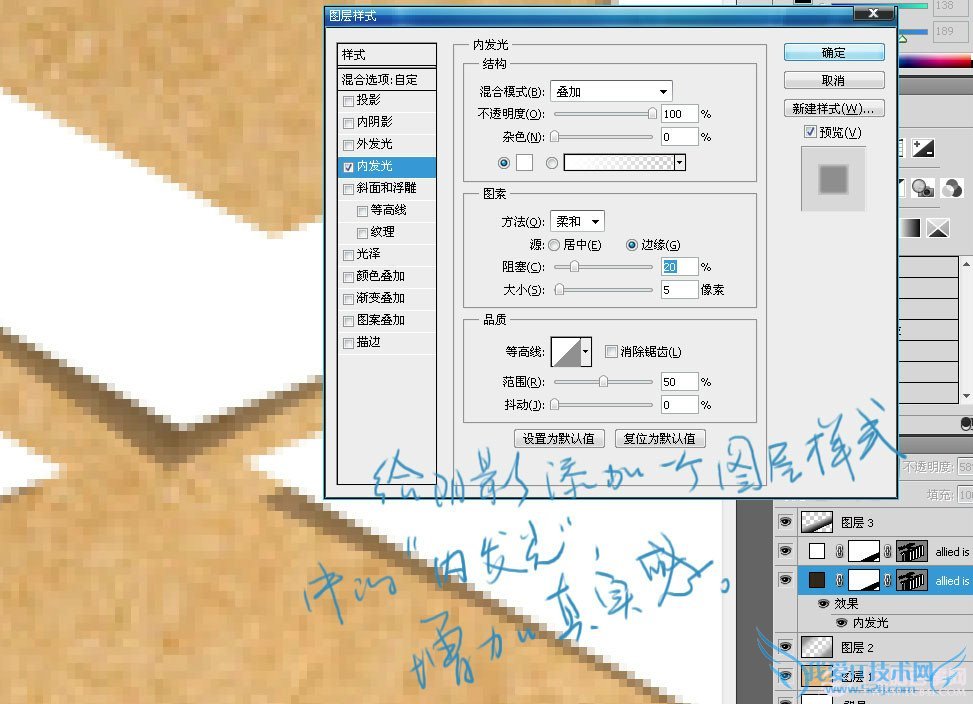The image size is (973, 704).
Task: Open 描边 settings row
Action: 387,342
